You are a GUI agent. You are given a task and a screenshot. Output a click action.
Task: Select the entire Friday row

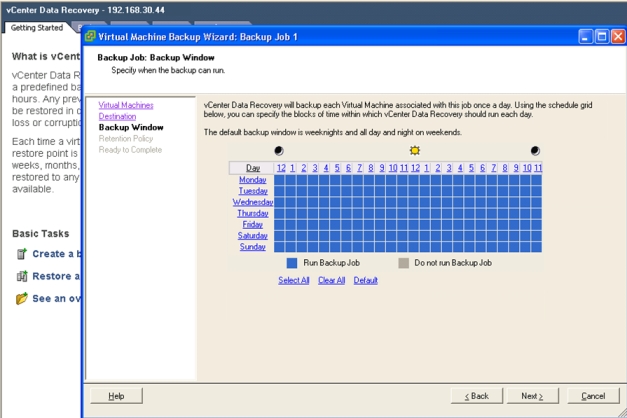(253, 224)
